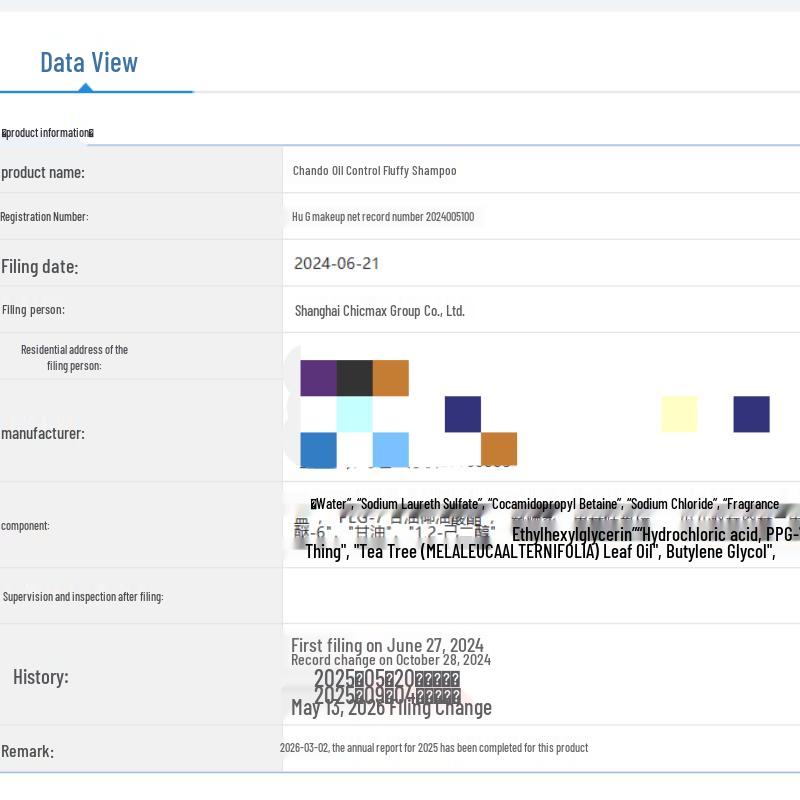Click Supervision and inspection after filing label
800x800 pixels.
pos(83,596)
